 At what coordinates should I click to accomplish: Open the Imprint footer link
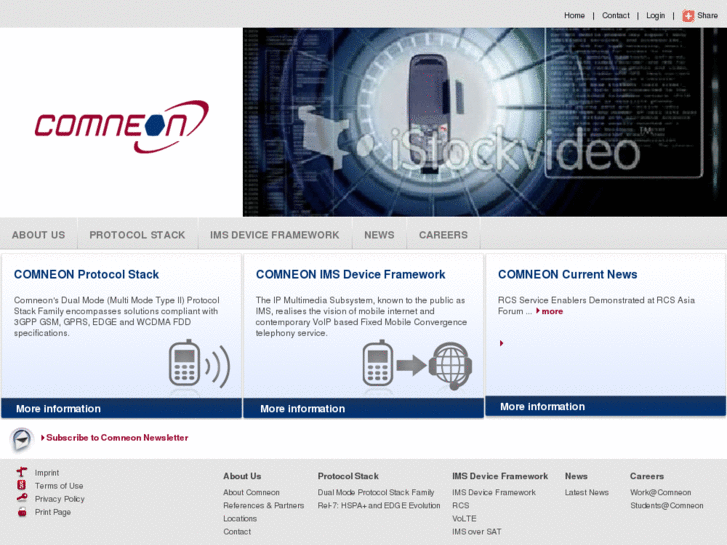pyautogui.click(x=47, y=473)
